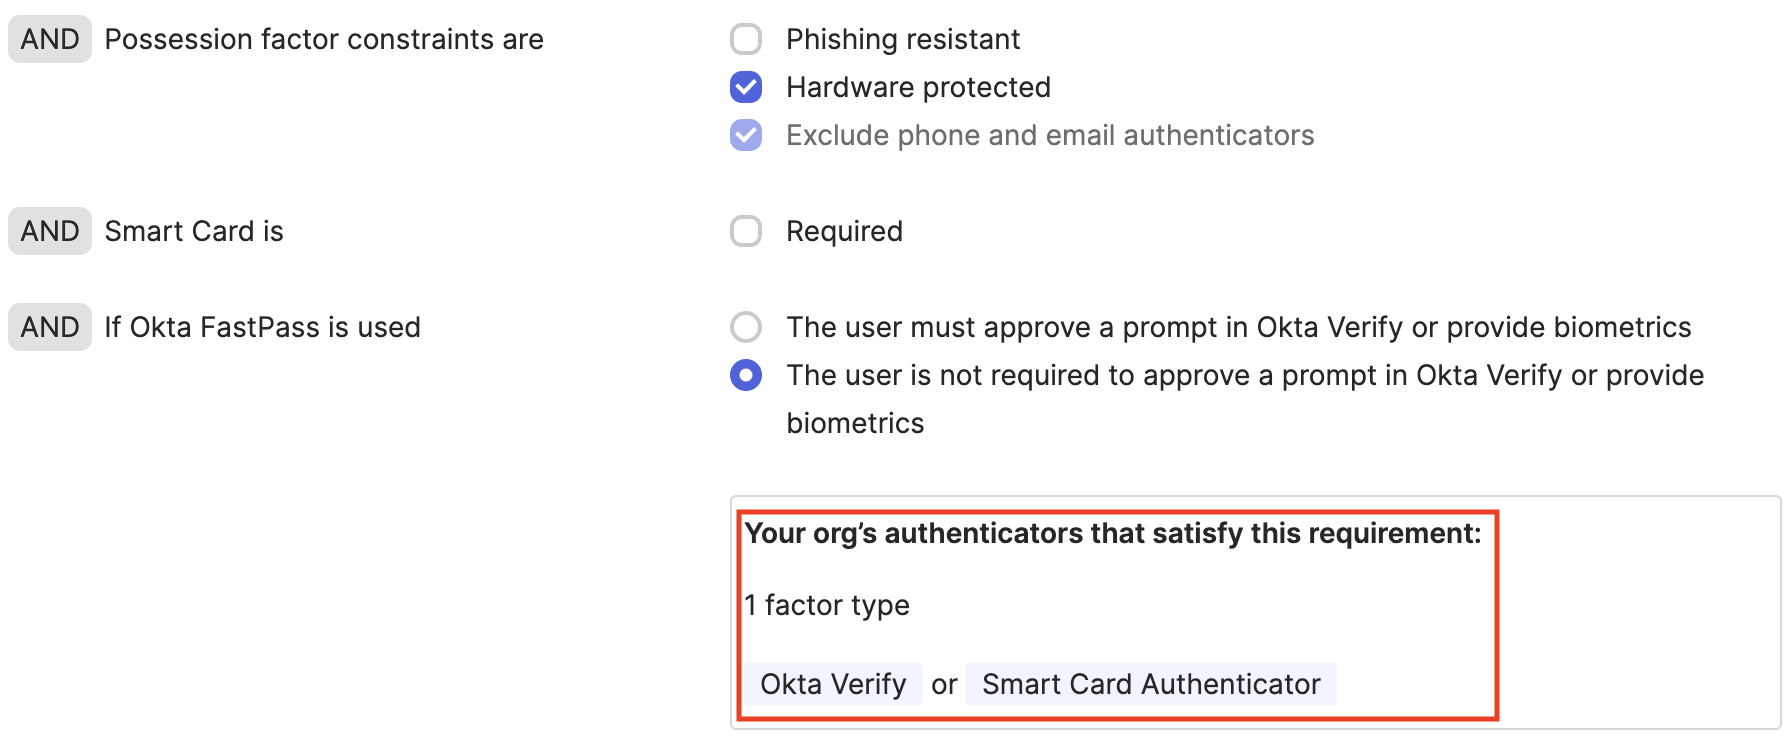
Task: Click the selected 'not required to approve' radio button
Action: 746,375
